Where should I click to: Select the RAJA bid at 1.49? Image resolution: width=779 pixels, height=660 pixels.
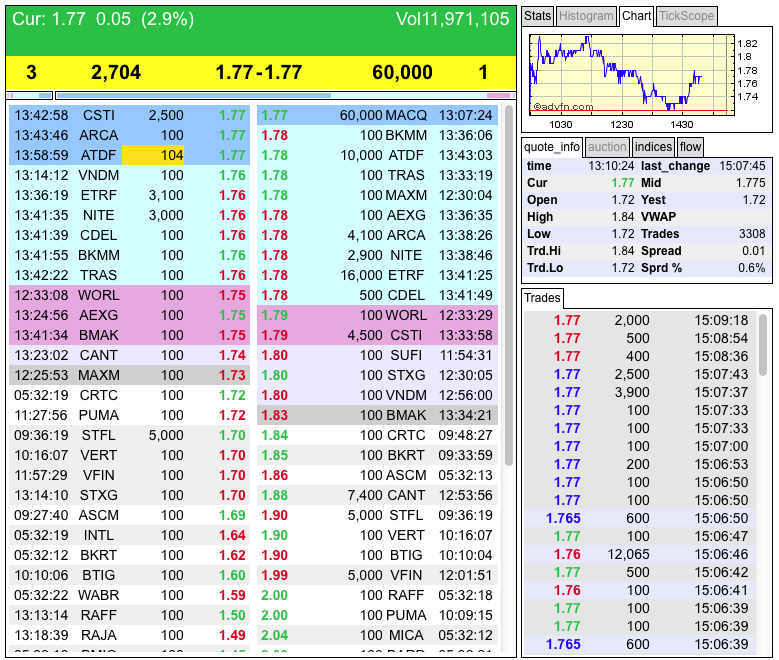[129, 635]
